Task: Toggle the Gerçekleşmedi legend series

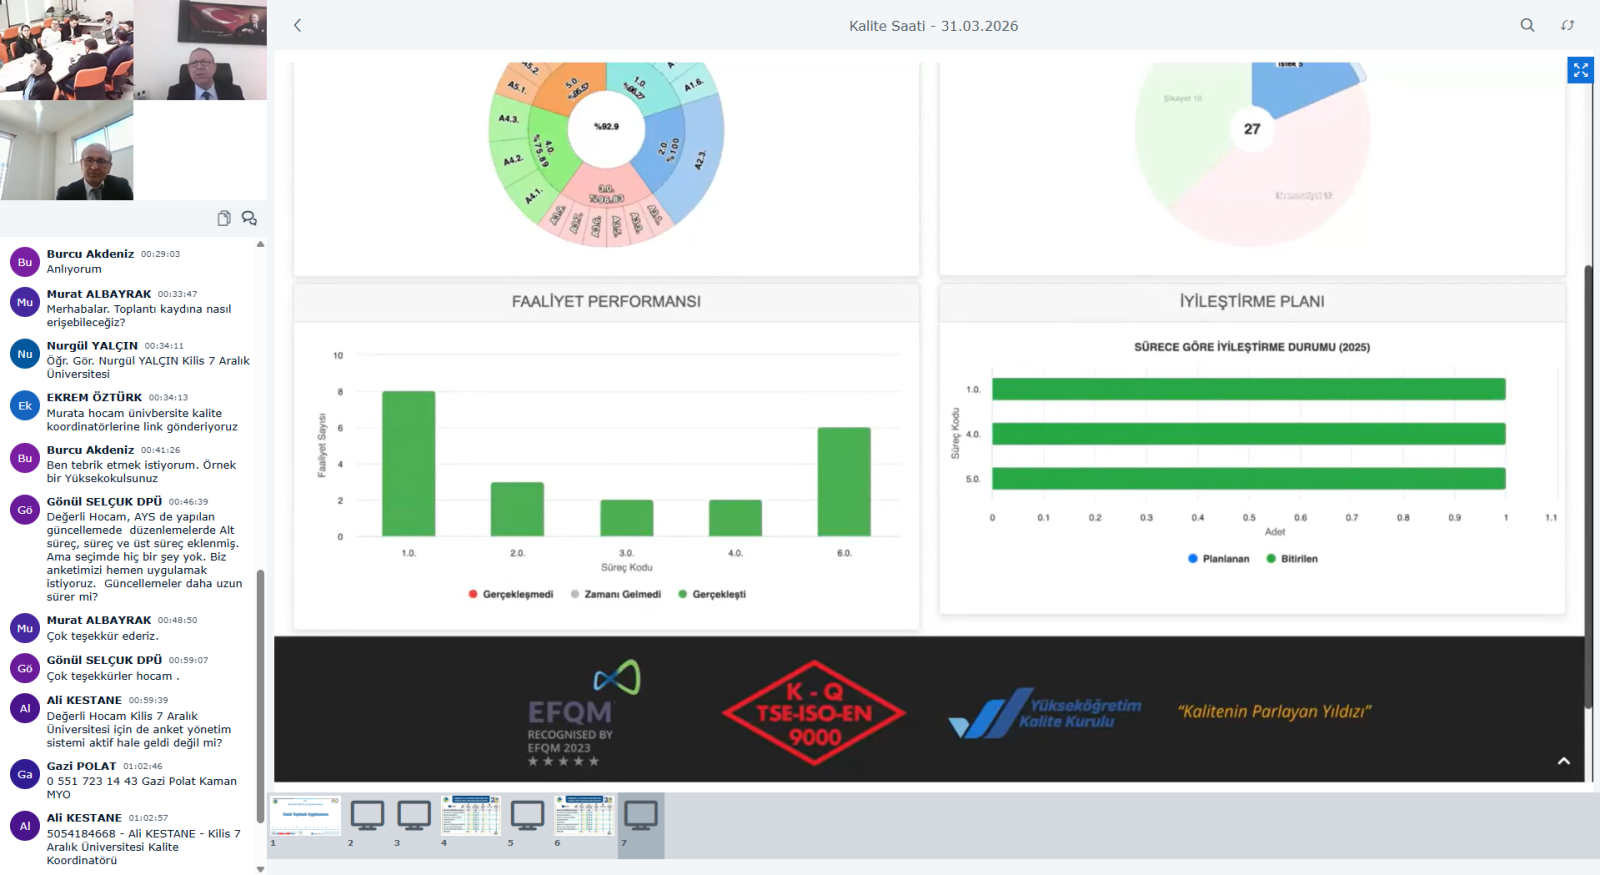Action: [510, 594]
